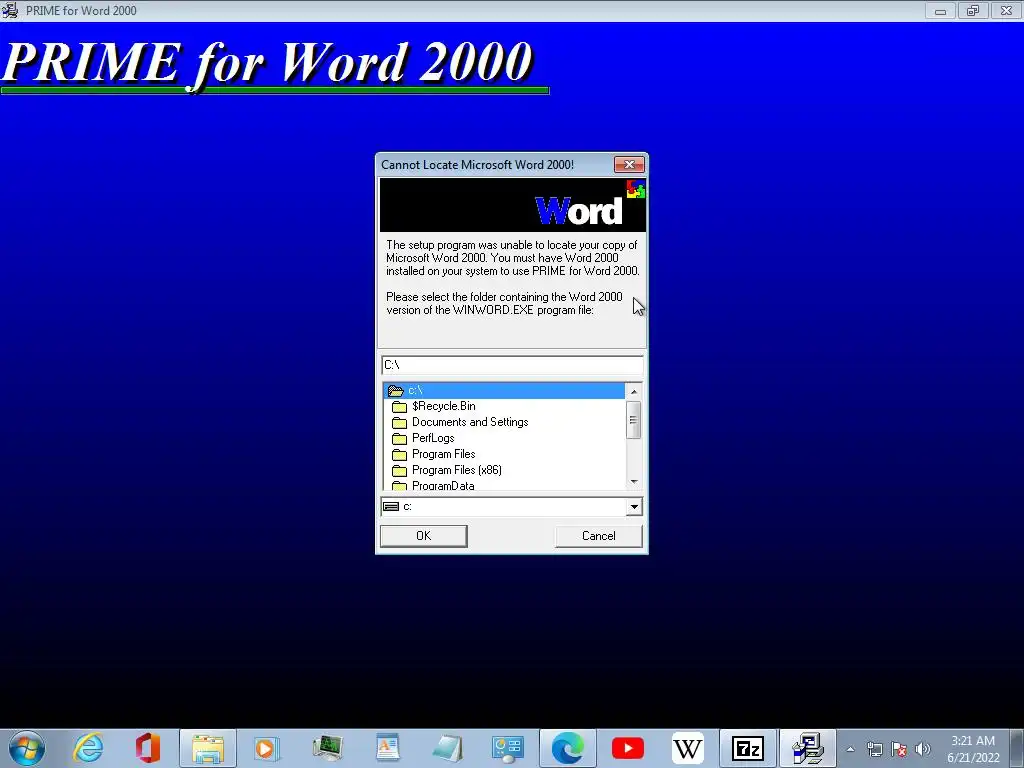Open Wikipedia from the taskbar
This screenshot has height=768, width=1024.
[688, 748]
